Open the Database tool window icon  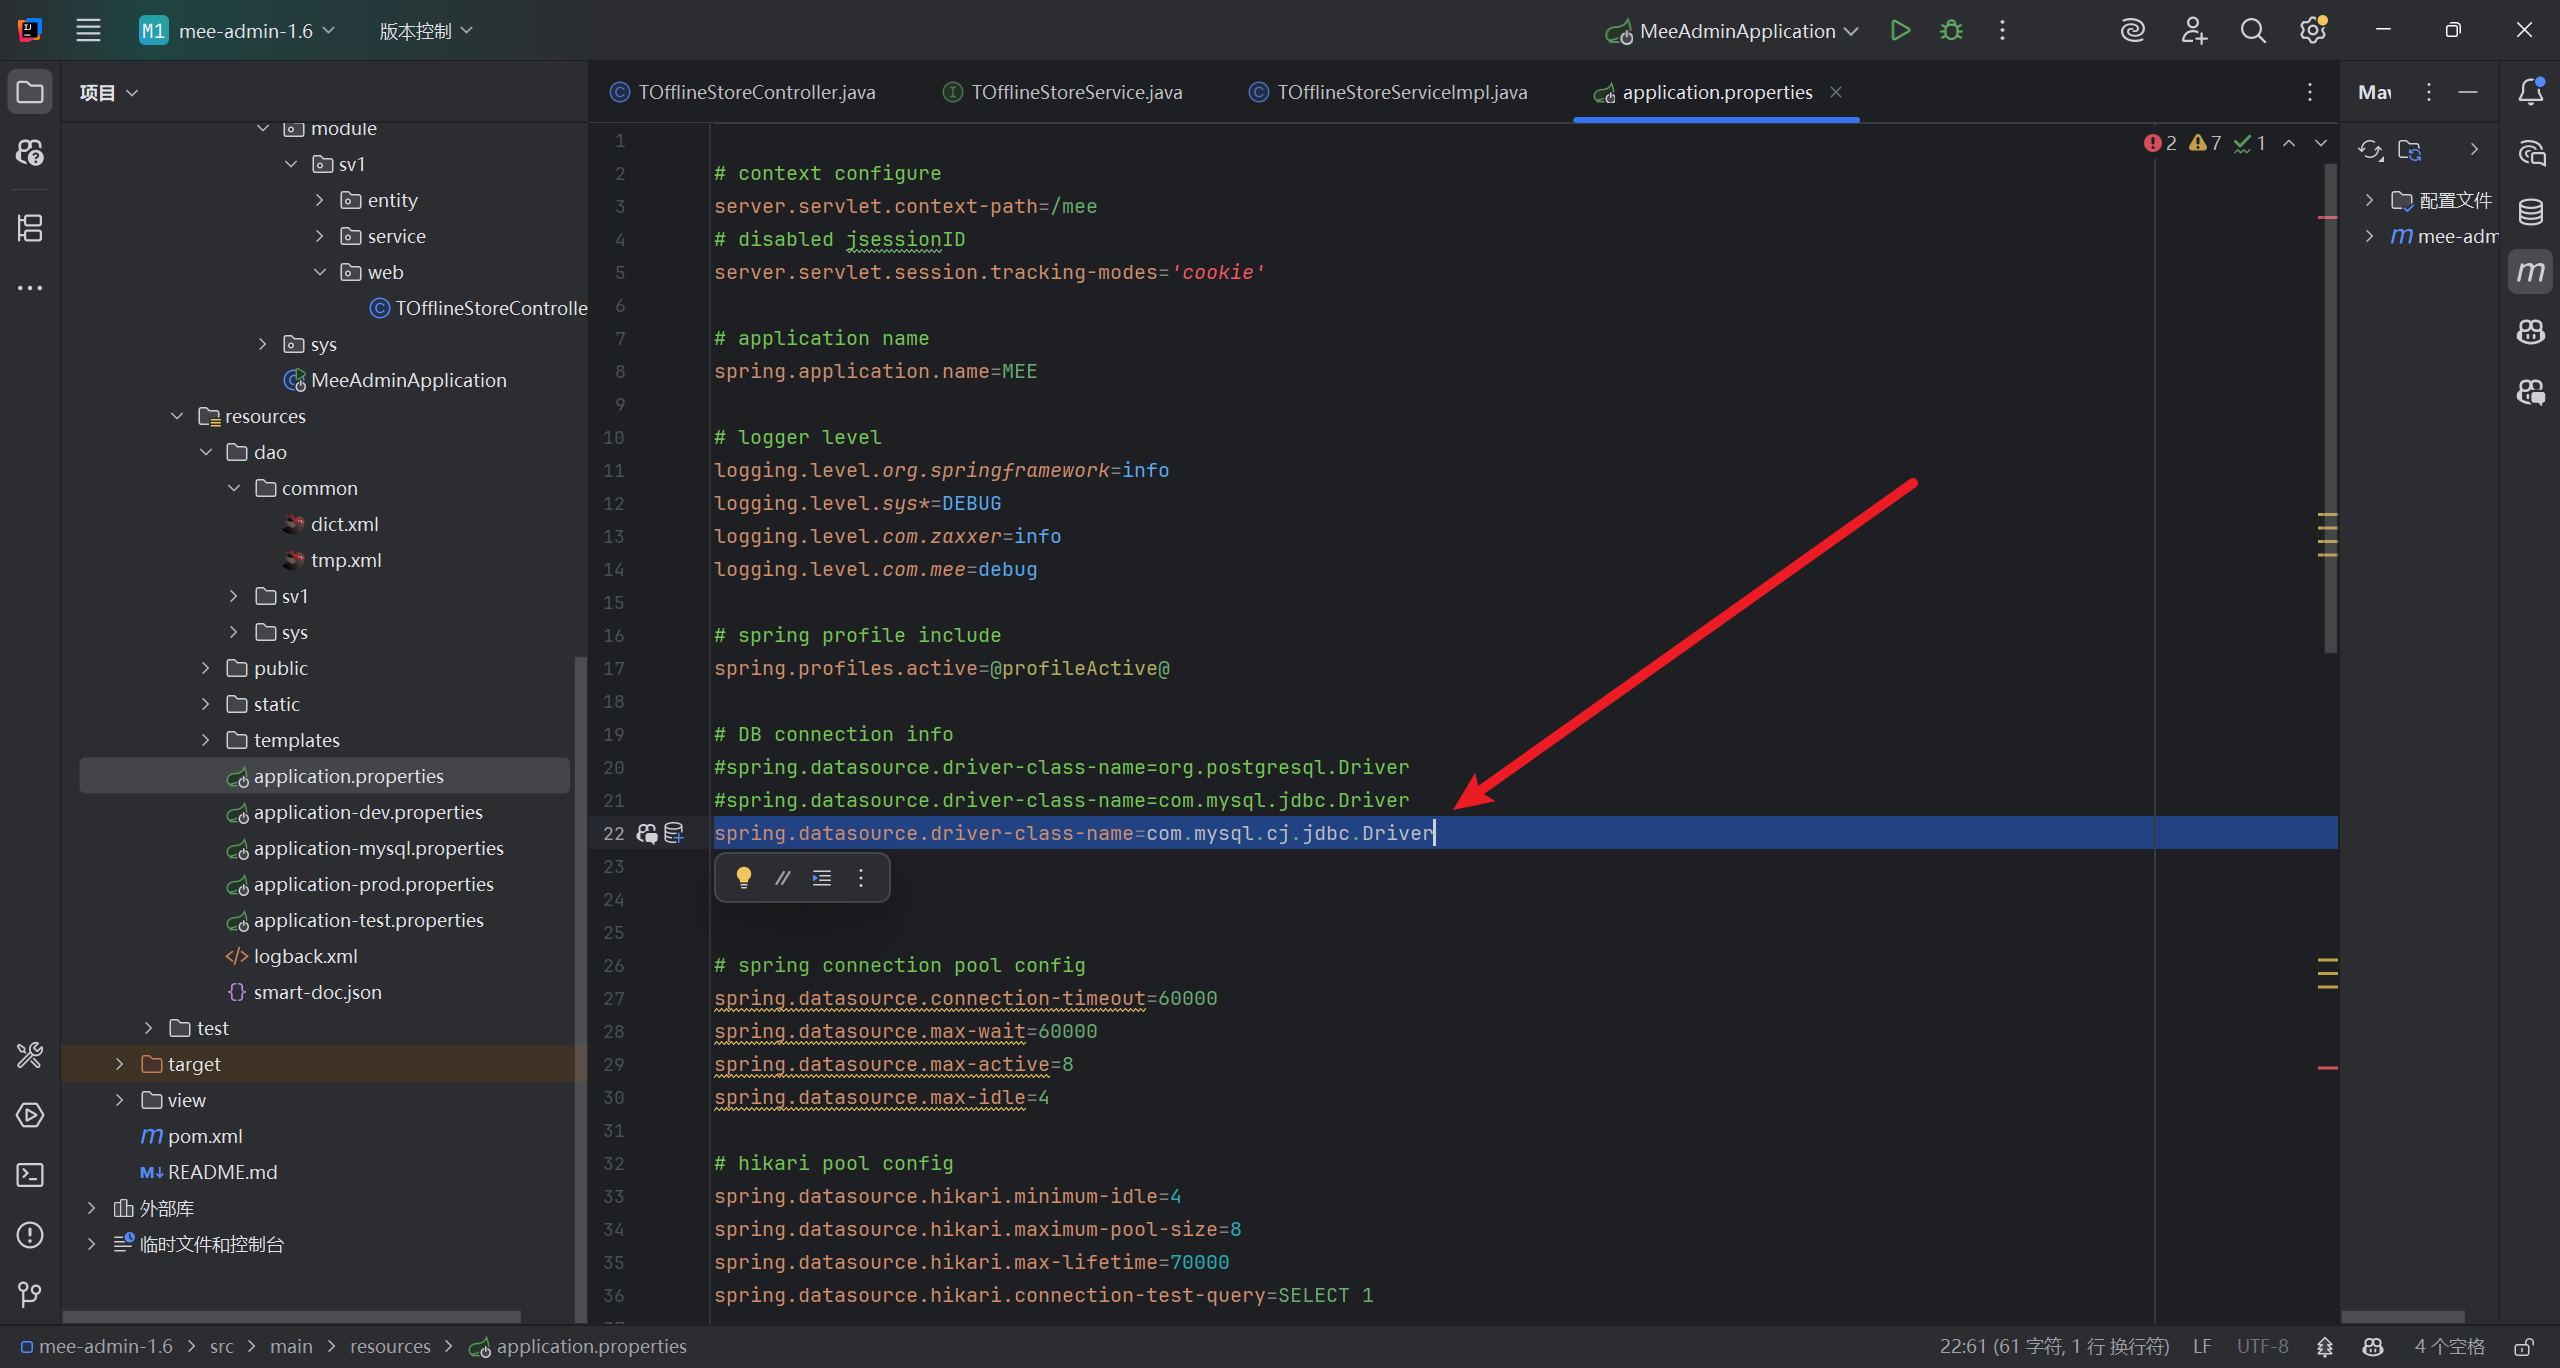pos(2530,212)
